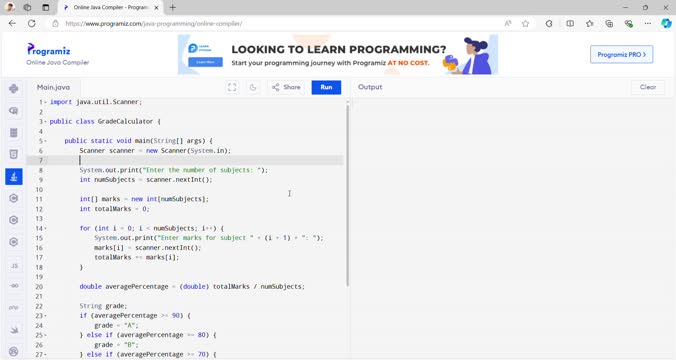This screenshot has height=360, width=676.
Task: Open the R language compiler icon
Action: pos(14,111)
